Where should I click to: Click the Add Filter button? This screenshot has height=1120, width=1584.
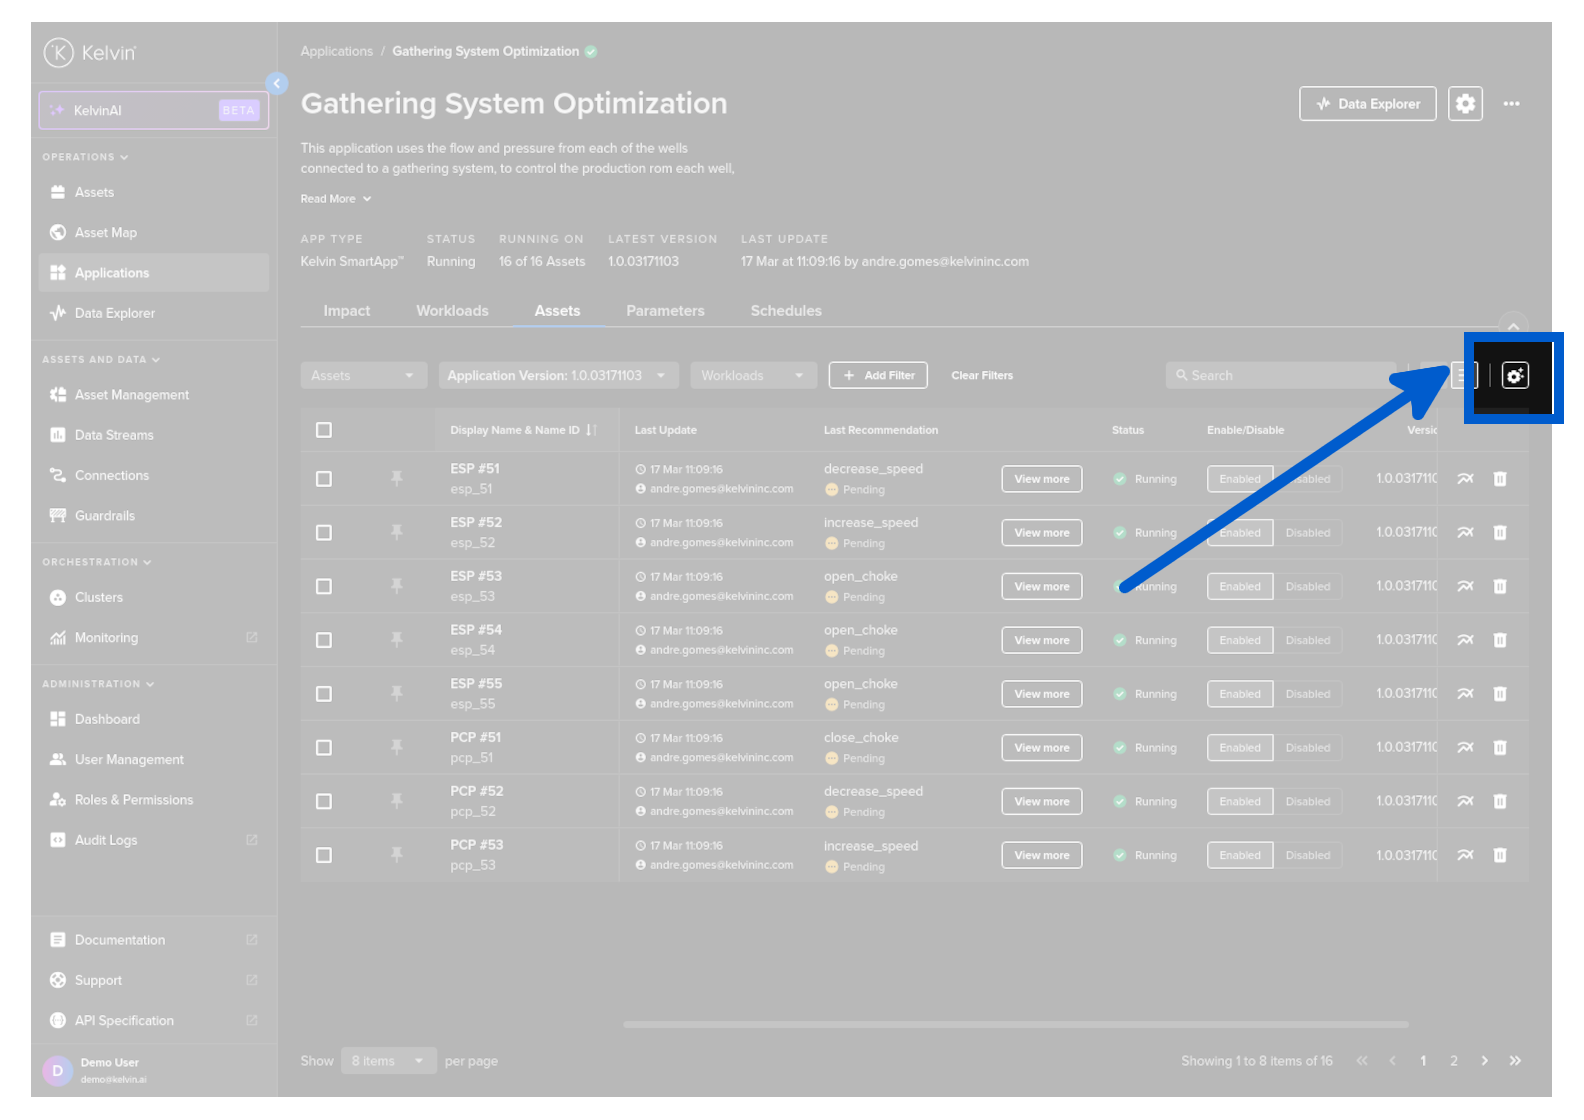tap(878, 376)
